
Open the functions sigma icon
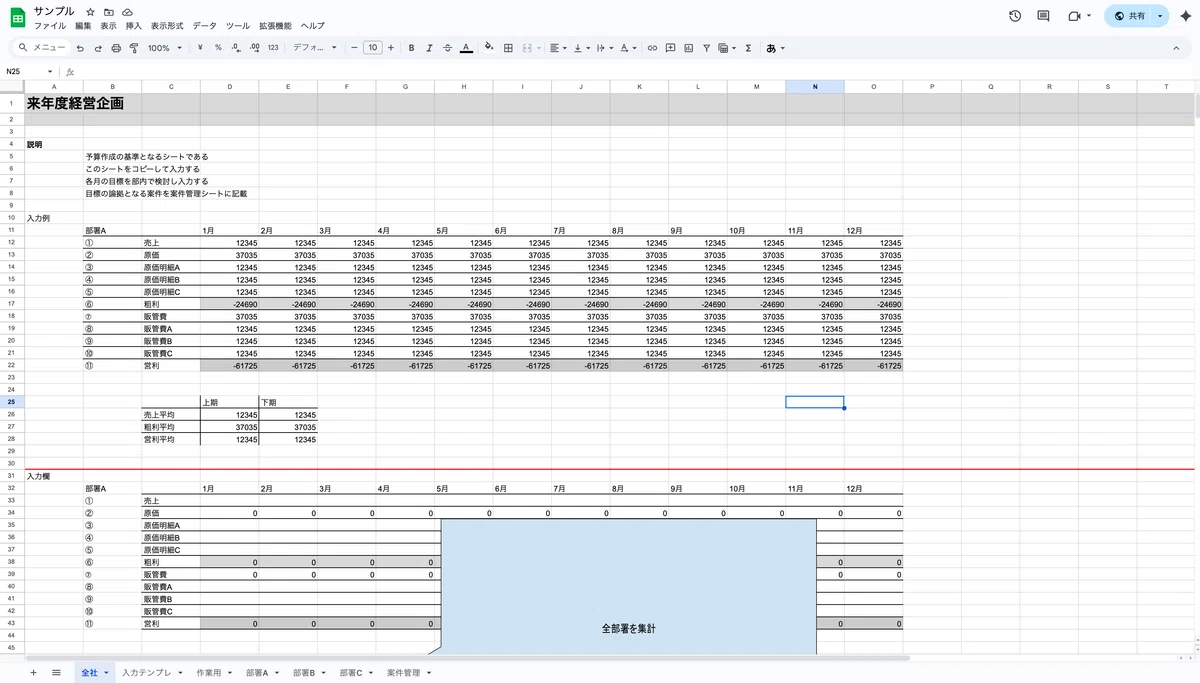pos(748,47)
